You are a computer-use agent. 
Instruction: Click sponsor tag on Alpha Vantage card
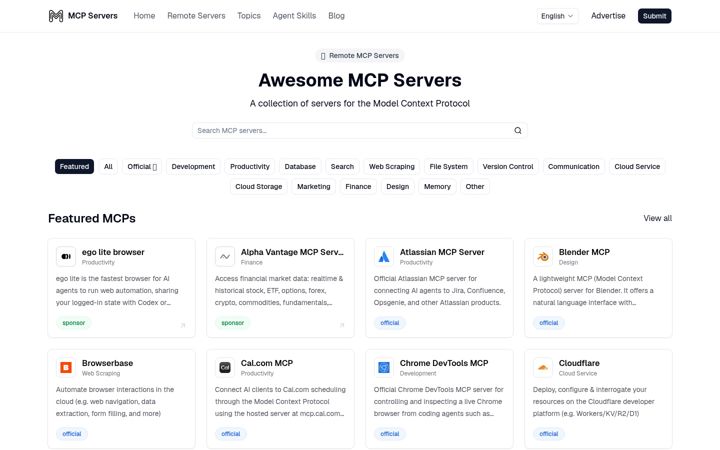232,323
